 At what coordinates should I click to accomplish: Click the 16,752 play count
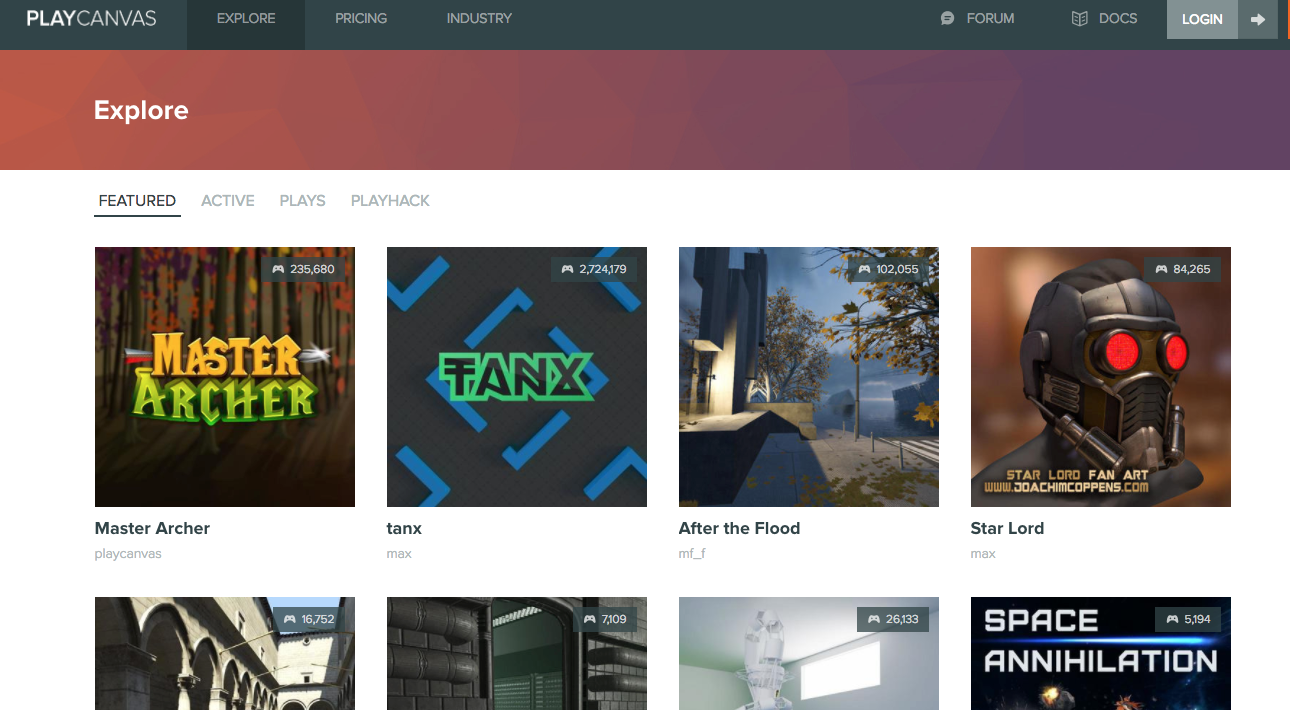(318, 619)
